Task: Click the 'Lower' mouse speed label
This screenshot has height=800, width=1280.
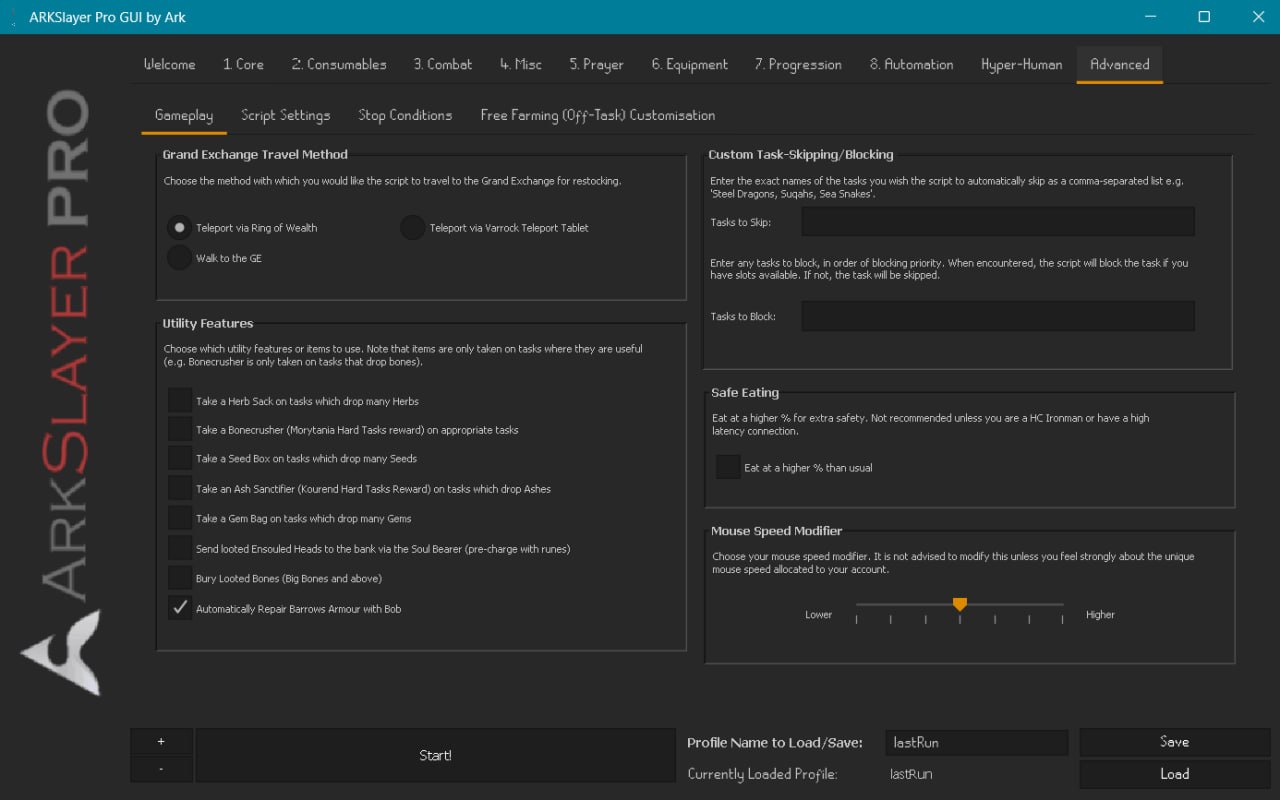Action: 819,615
